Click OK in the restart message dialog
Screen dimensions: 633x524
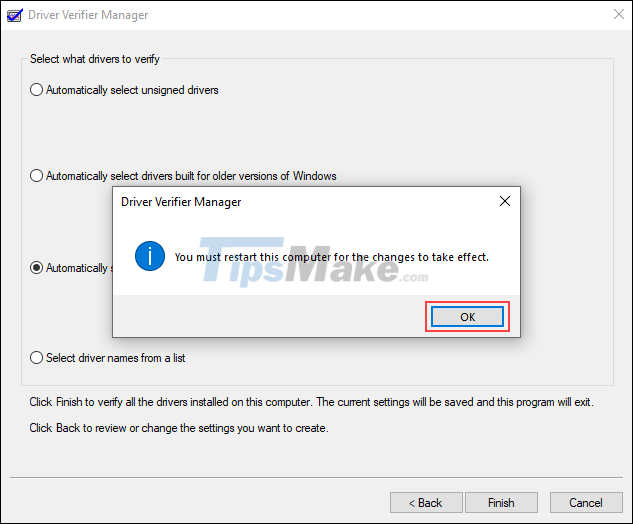pos(467,317)
